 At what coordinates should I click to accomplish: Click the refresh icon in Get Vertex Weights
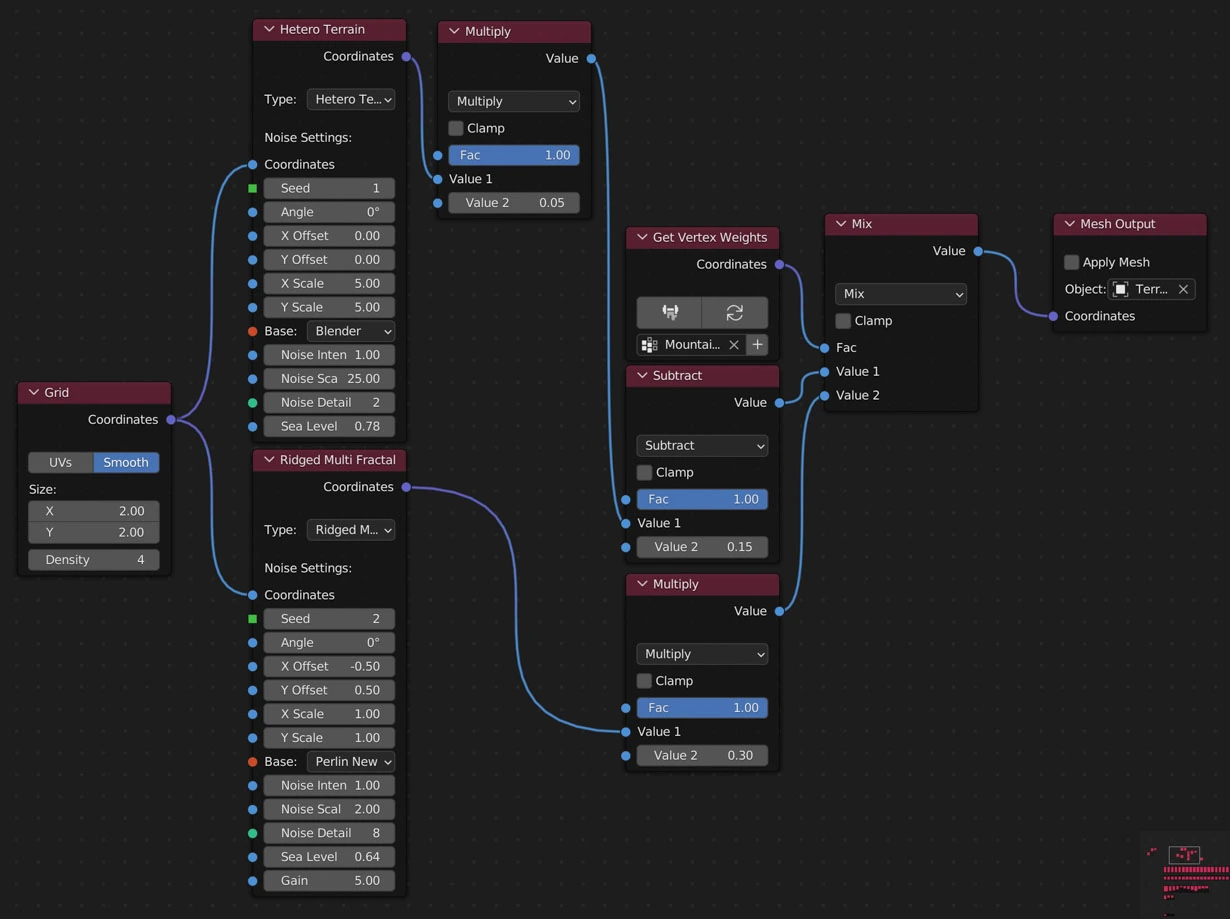[x=735, y=312]
